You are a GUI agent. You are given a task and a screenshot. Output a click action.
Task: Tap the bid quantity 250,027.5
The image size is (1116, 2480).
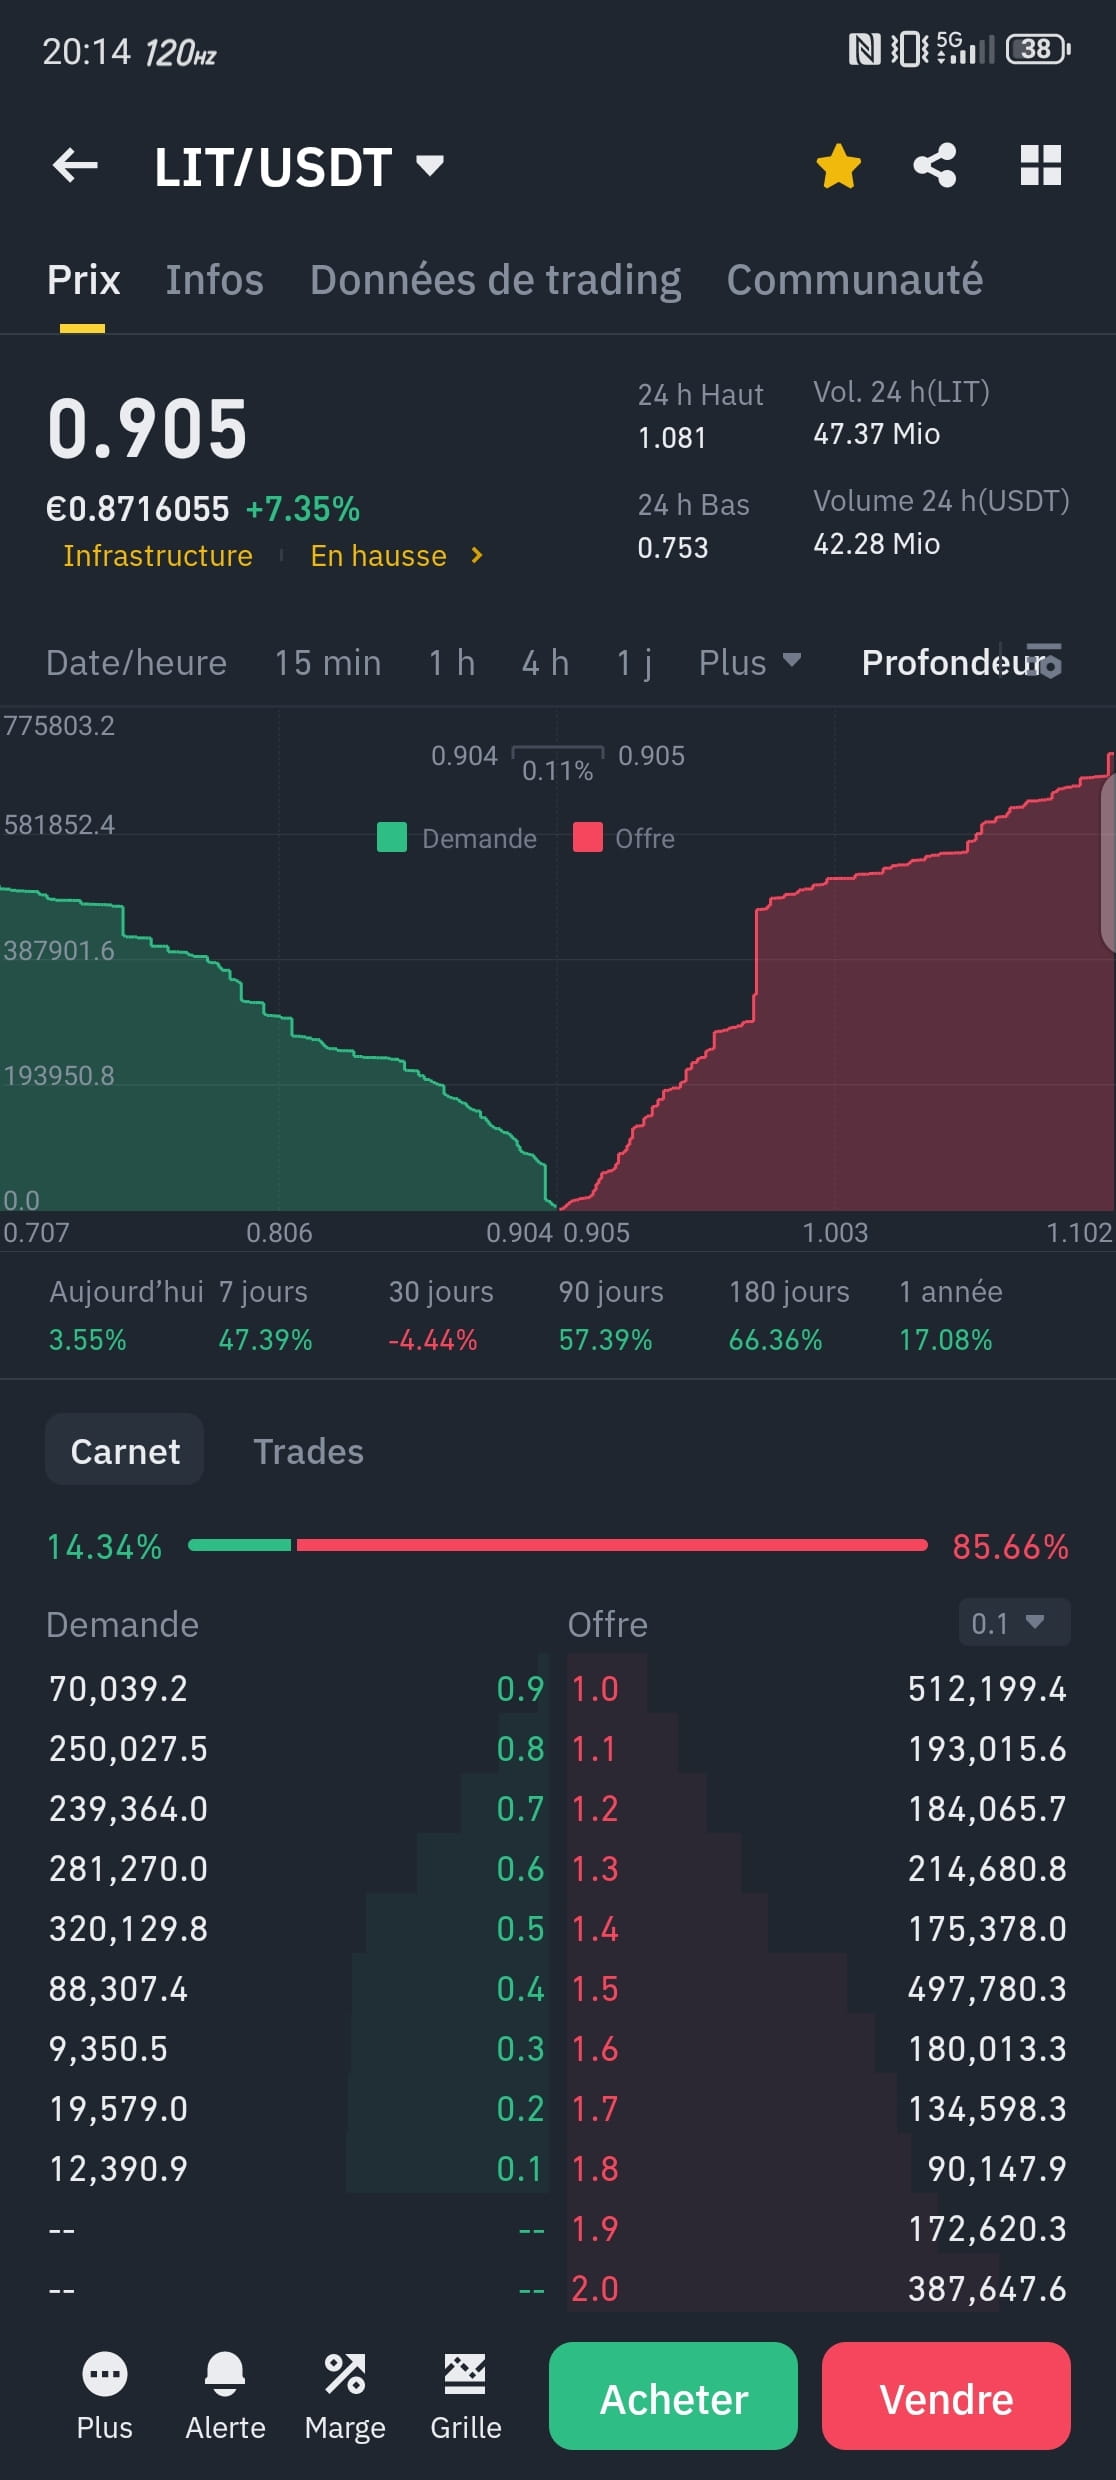[x=128, y=1749]
